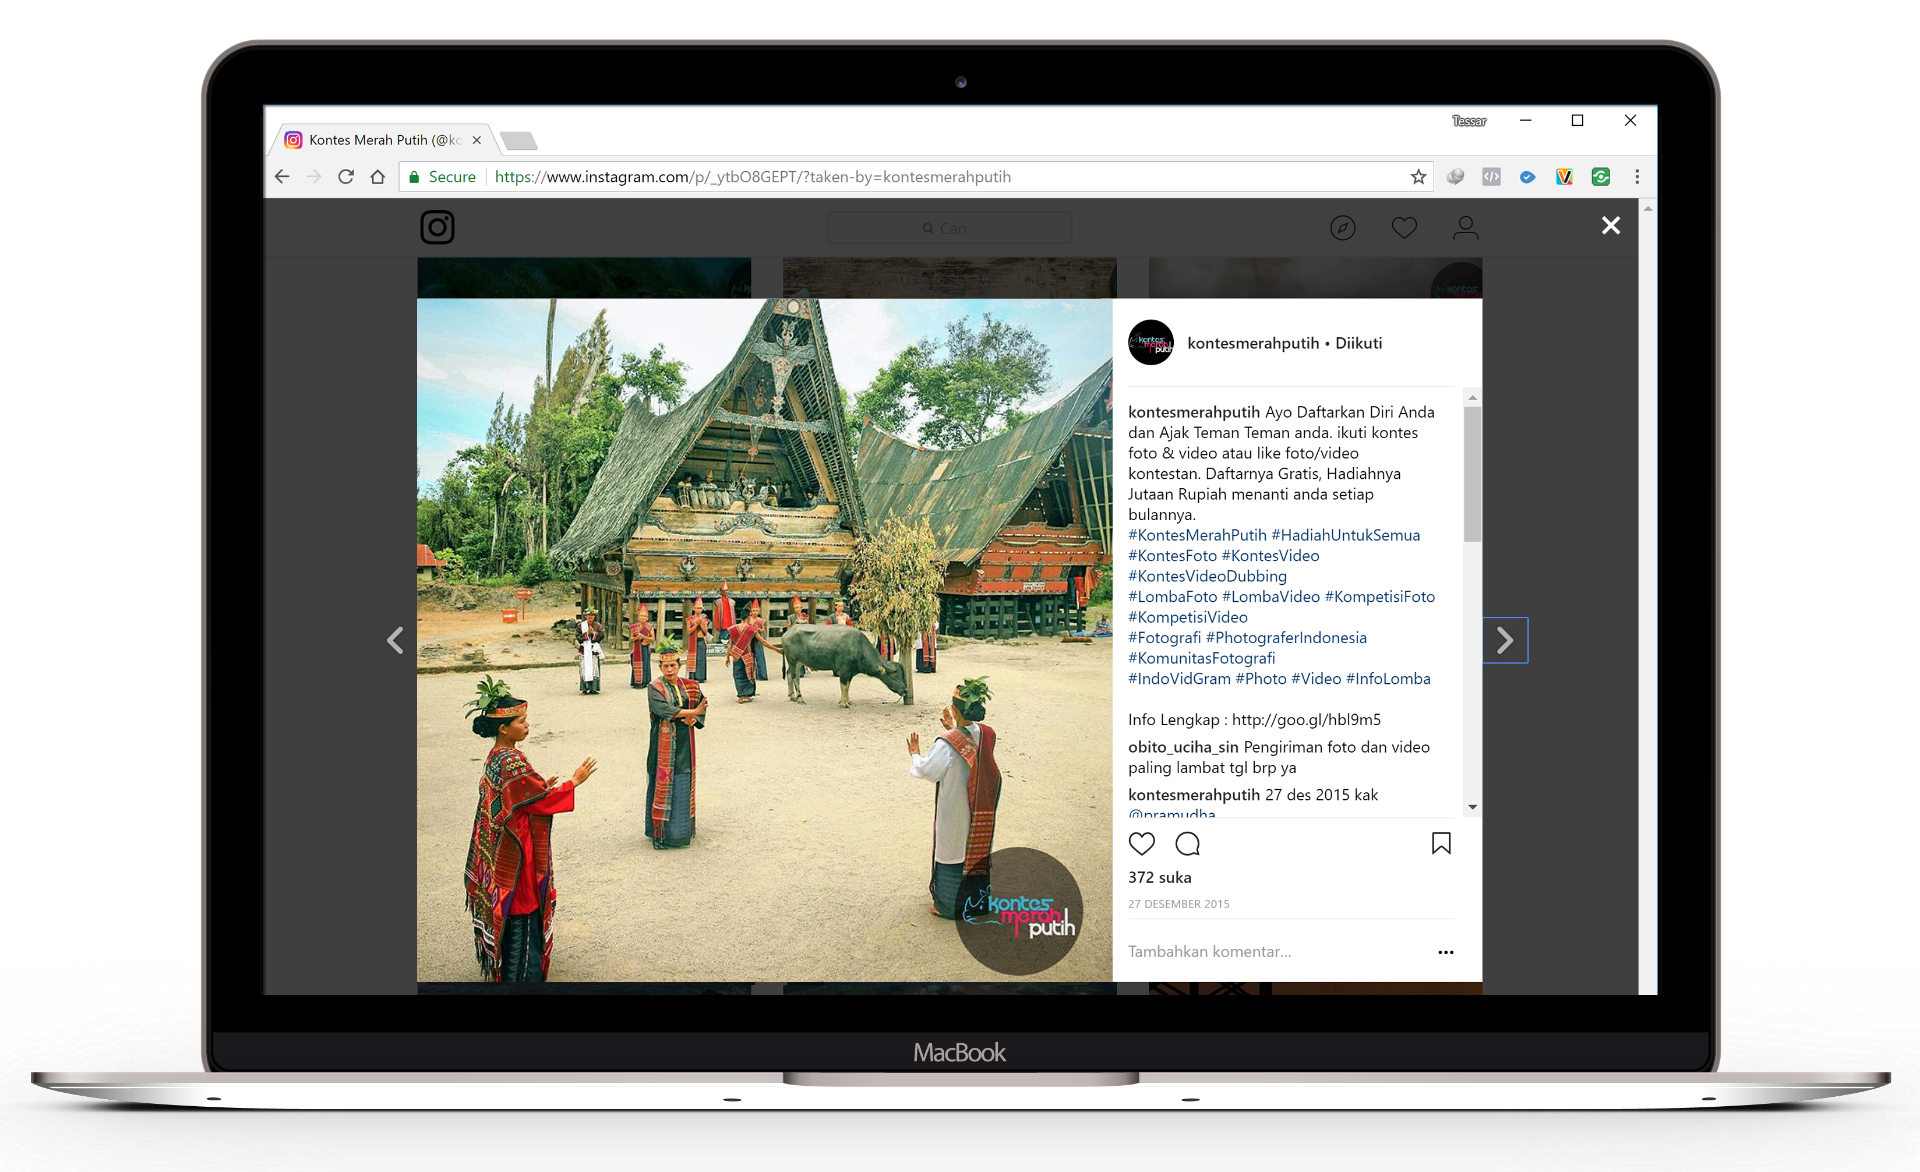Open the Explore compass icon

[x=1343, y=228]
